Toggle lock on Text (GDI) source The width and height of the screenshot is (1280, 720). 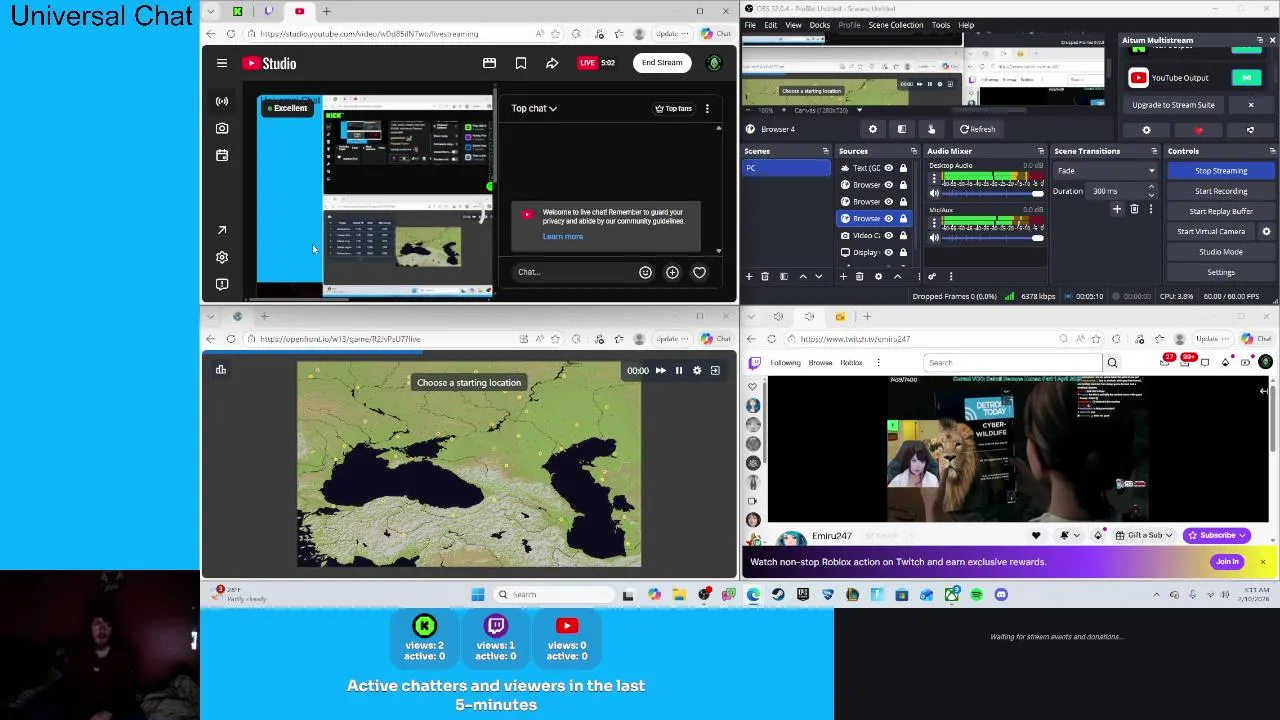pyautogui.click(x=903, y=168)
